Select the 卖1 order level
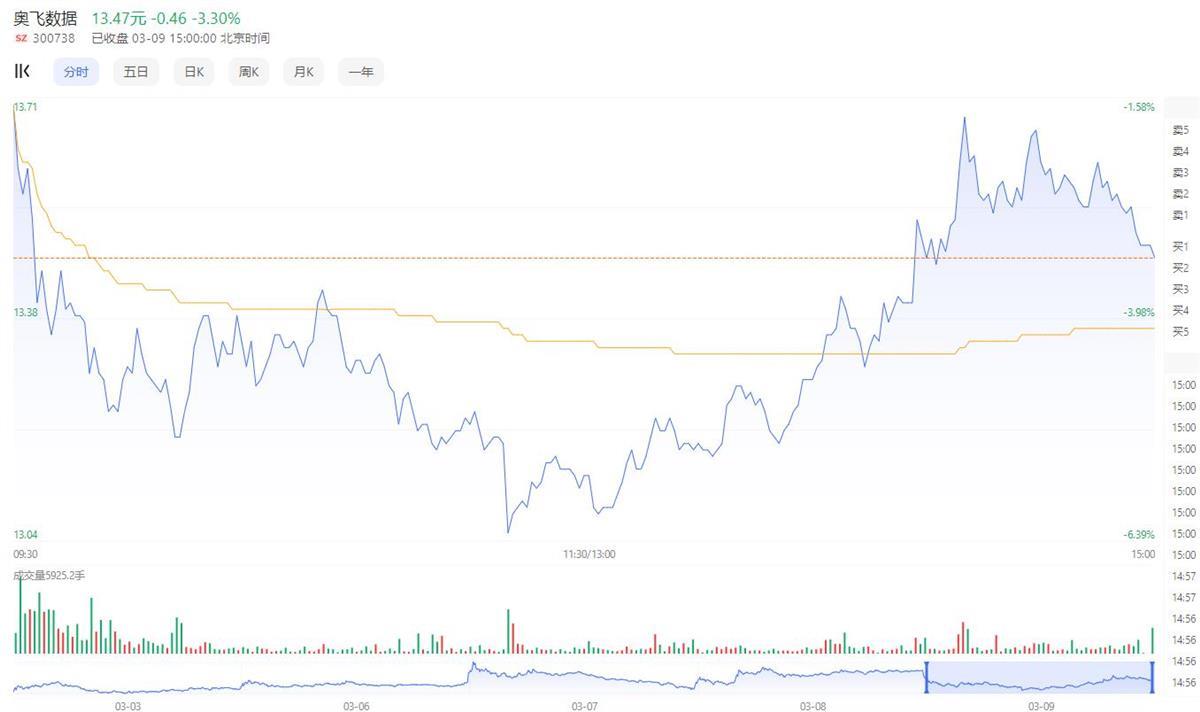The width and height of the screenshot is (1200, 712). tap(1180, 215)
